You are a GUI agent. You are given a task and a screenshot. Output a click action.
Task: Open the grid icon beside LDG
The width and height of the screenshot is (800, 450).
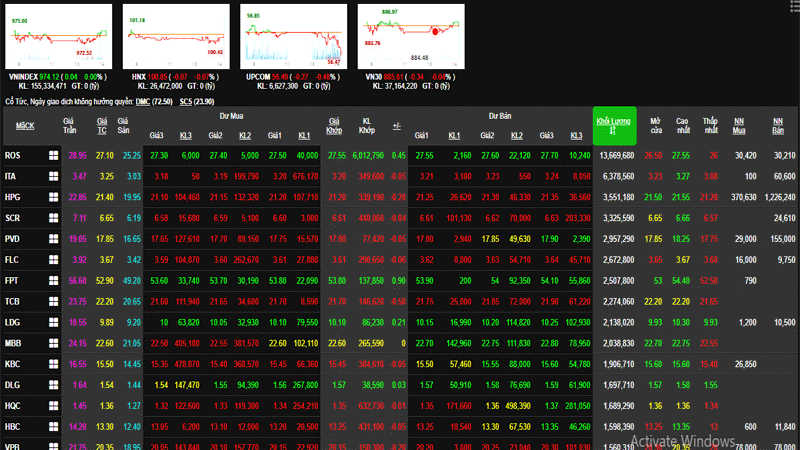click(53, 323)
